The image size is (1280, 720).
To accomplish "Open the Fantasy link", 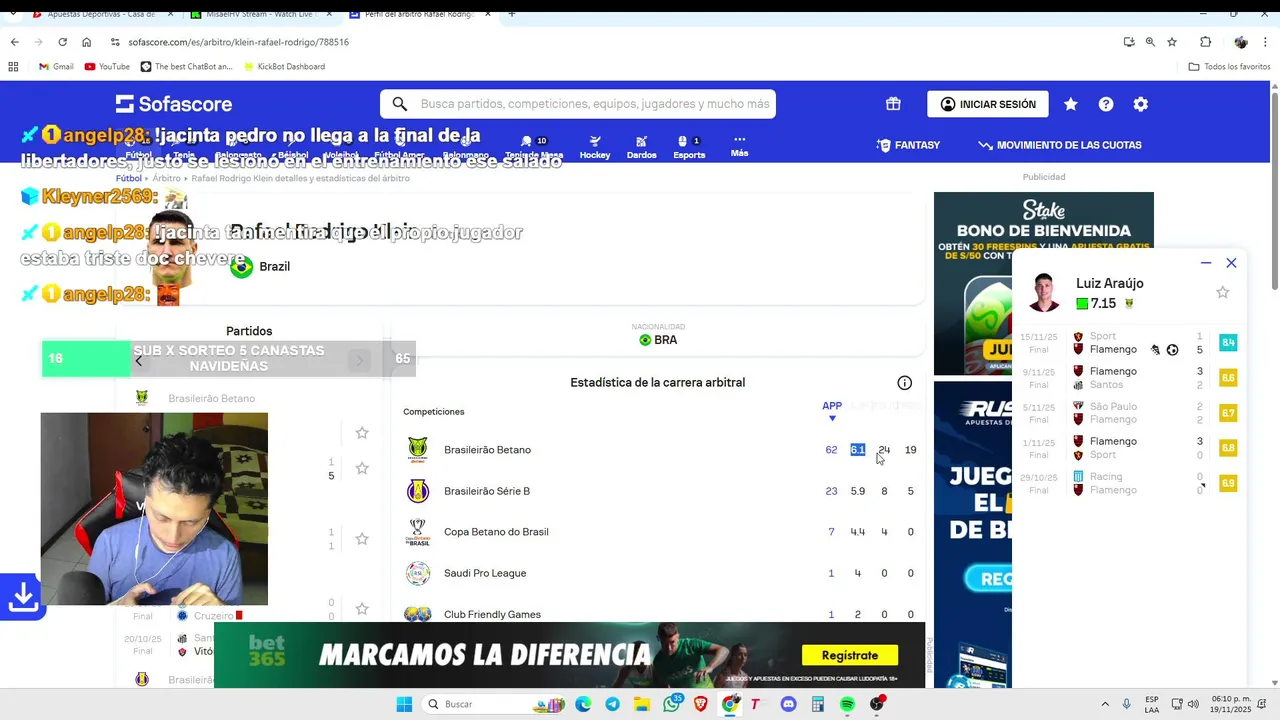I will click(x=908, y=145).
